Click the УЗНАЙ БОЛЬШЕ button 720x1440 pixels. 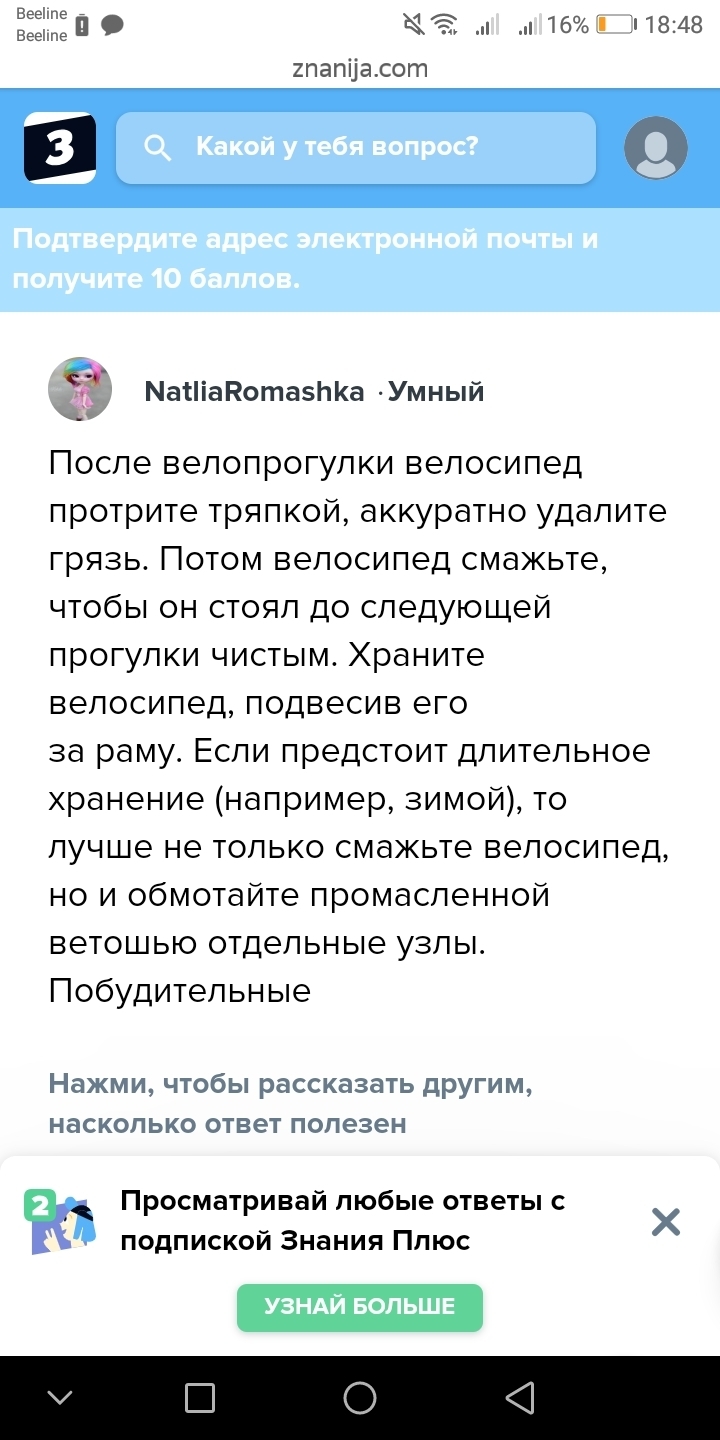[360, 1306]
